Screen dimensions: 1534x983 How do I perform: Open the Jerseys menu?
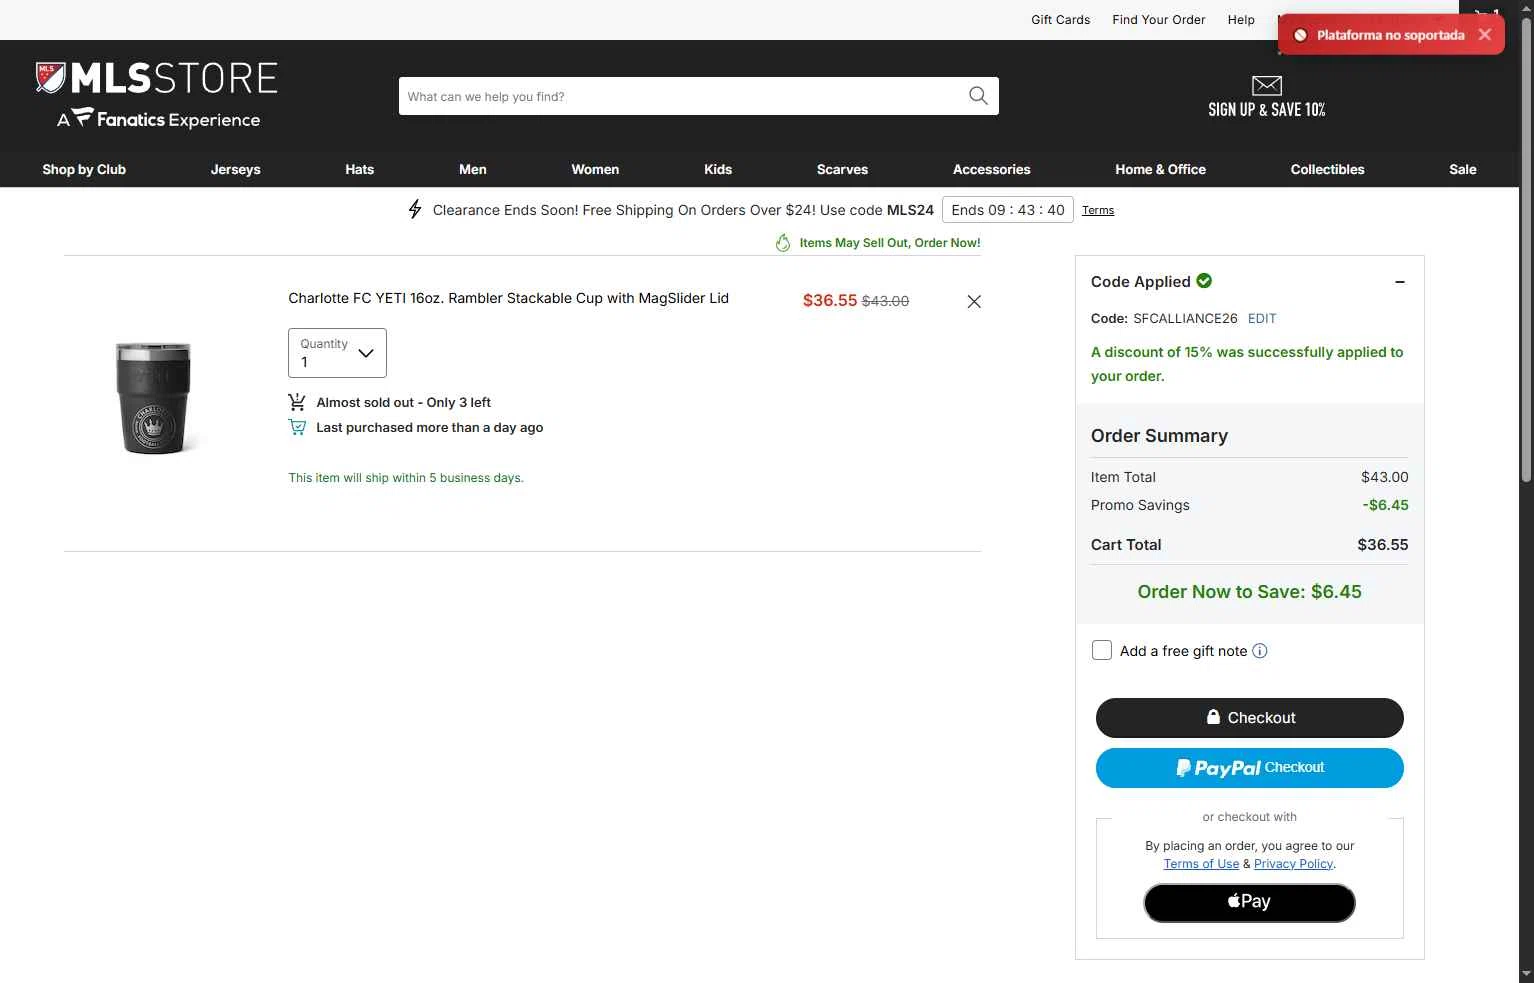(x=236, y=170)
